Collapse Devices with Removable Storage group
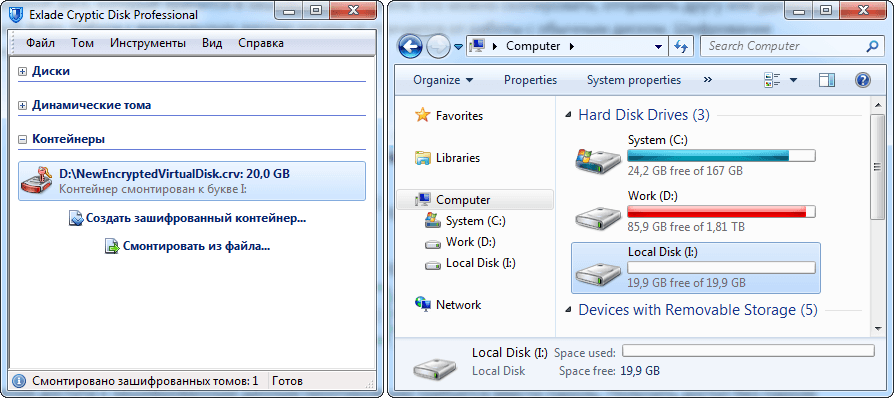895x400 pixels. coord(568,310)
